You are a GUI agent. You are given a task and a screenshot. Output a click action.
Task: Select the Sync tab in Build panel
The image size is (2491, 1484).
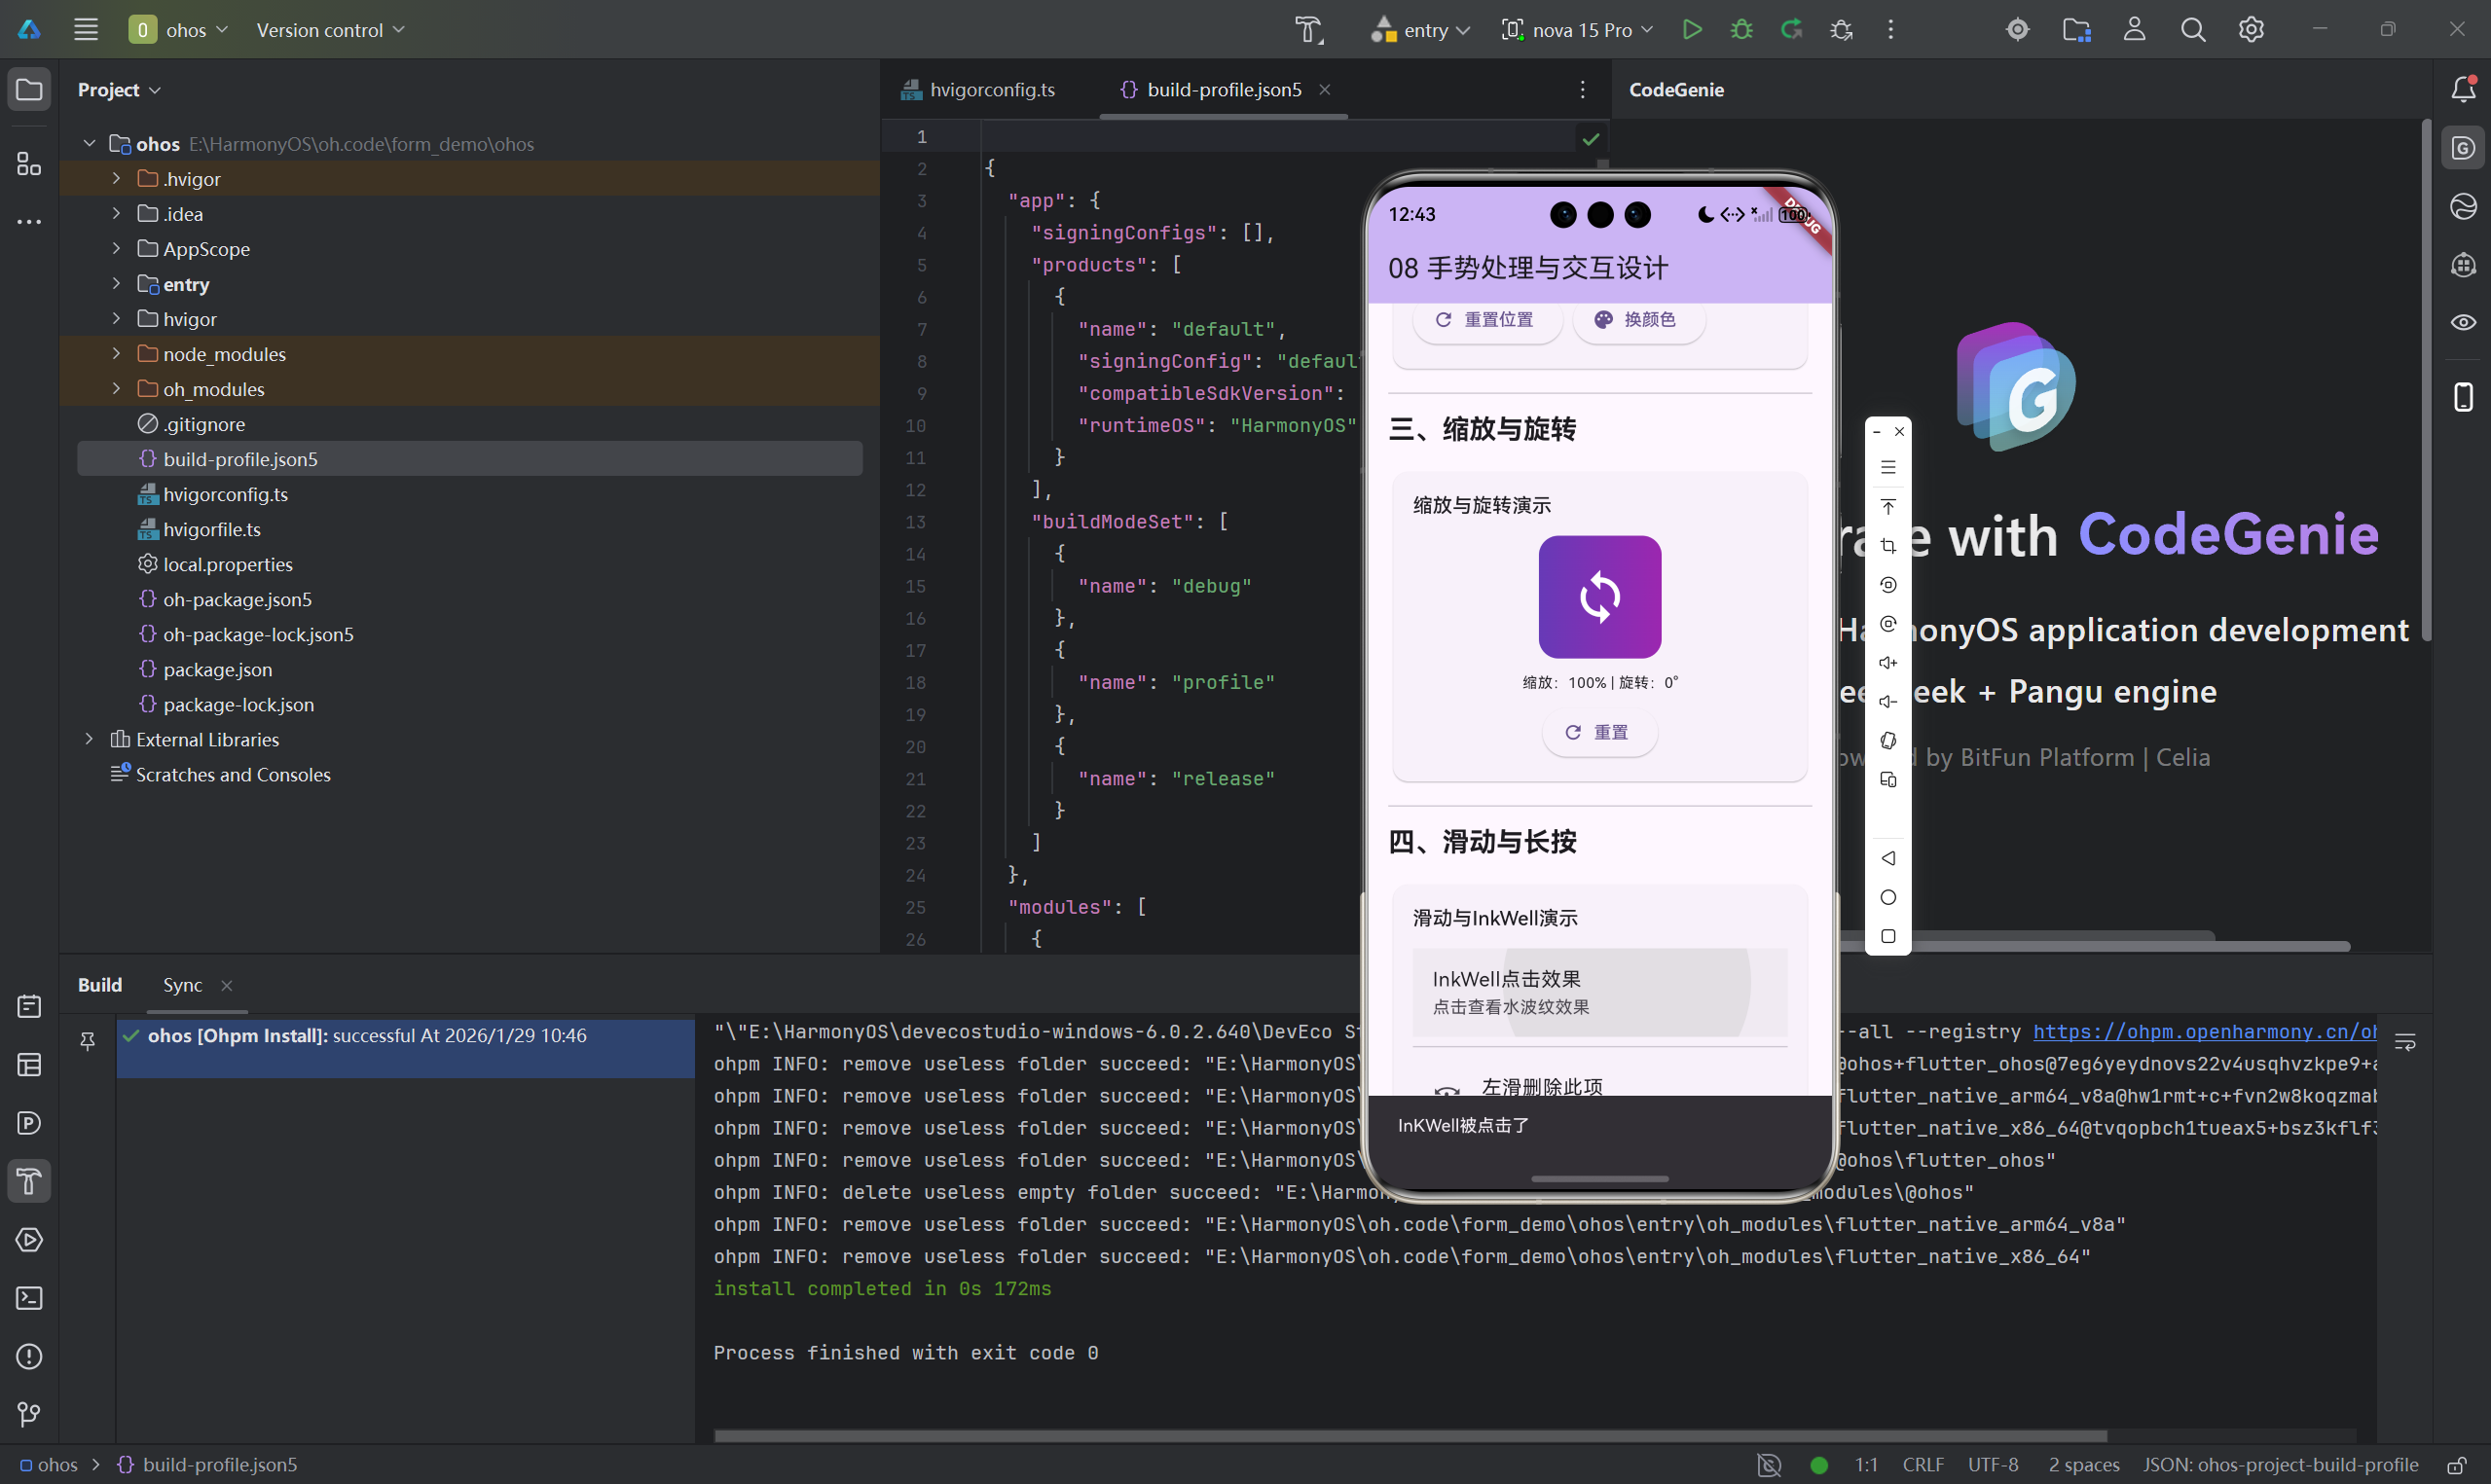click(182, 985)
